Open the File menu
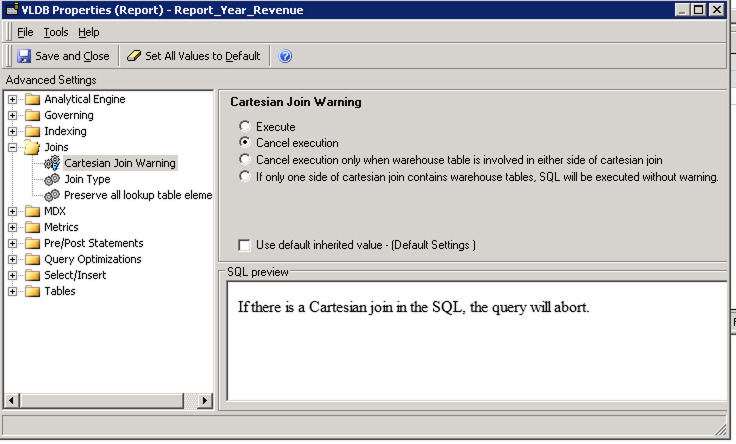The width and height of the screenshot is (736, 444). click(x=25, y=32)
